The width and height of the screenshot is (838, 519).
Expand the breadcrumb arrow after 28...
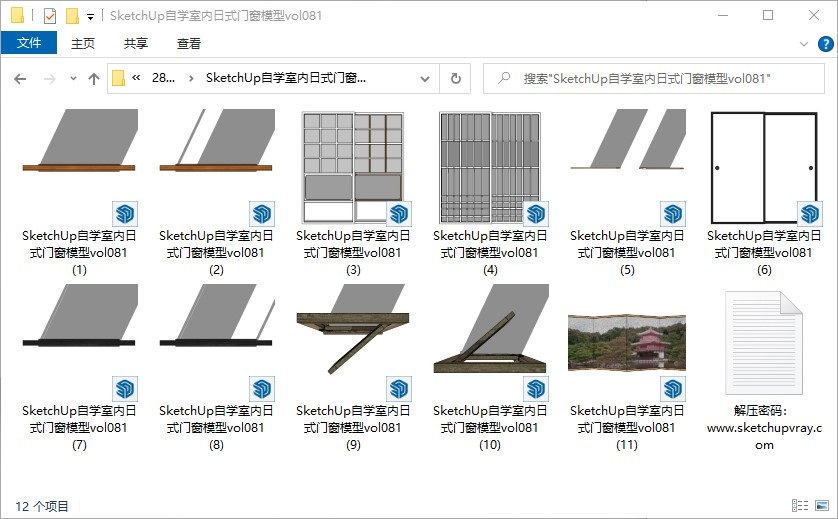[x=191, y=79]
